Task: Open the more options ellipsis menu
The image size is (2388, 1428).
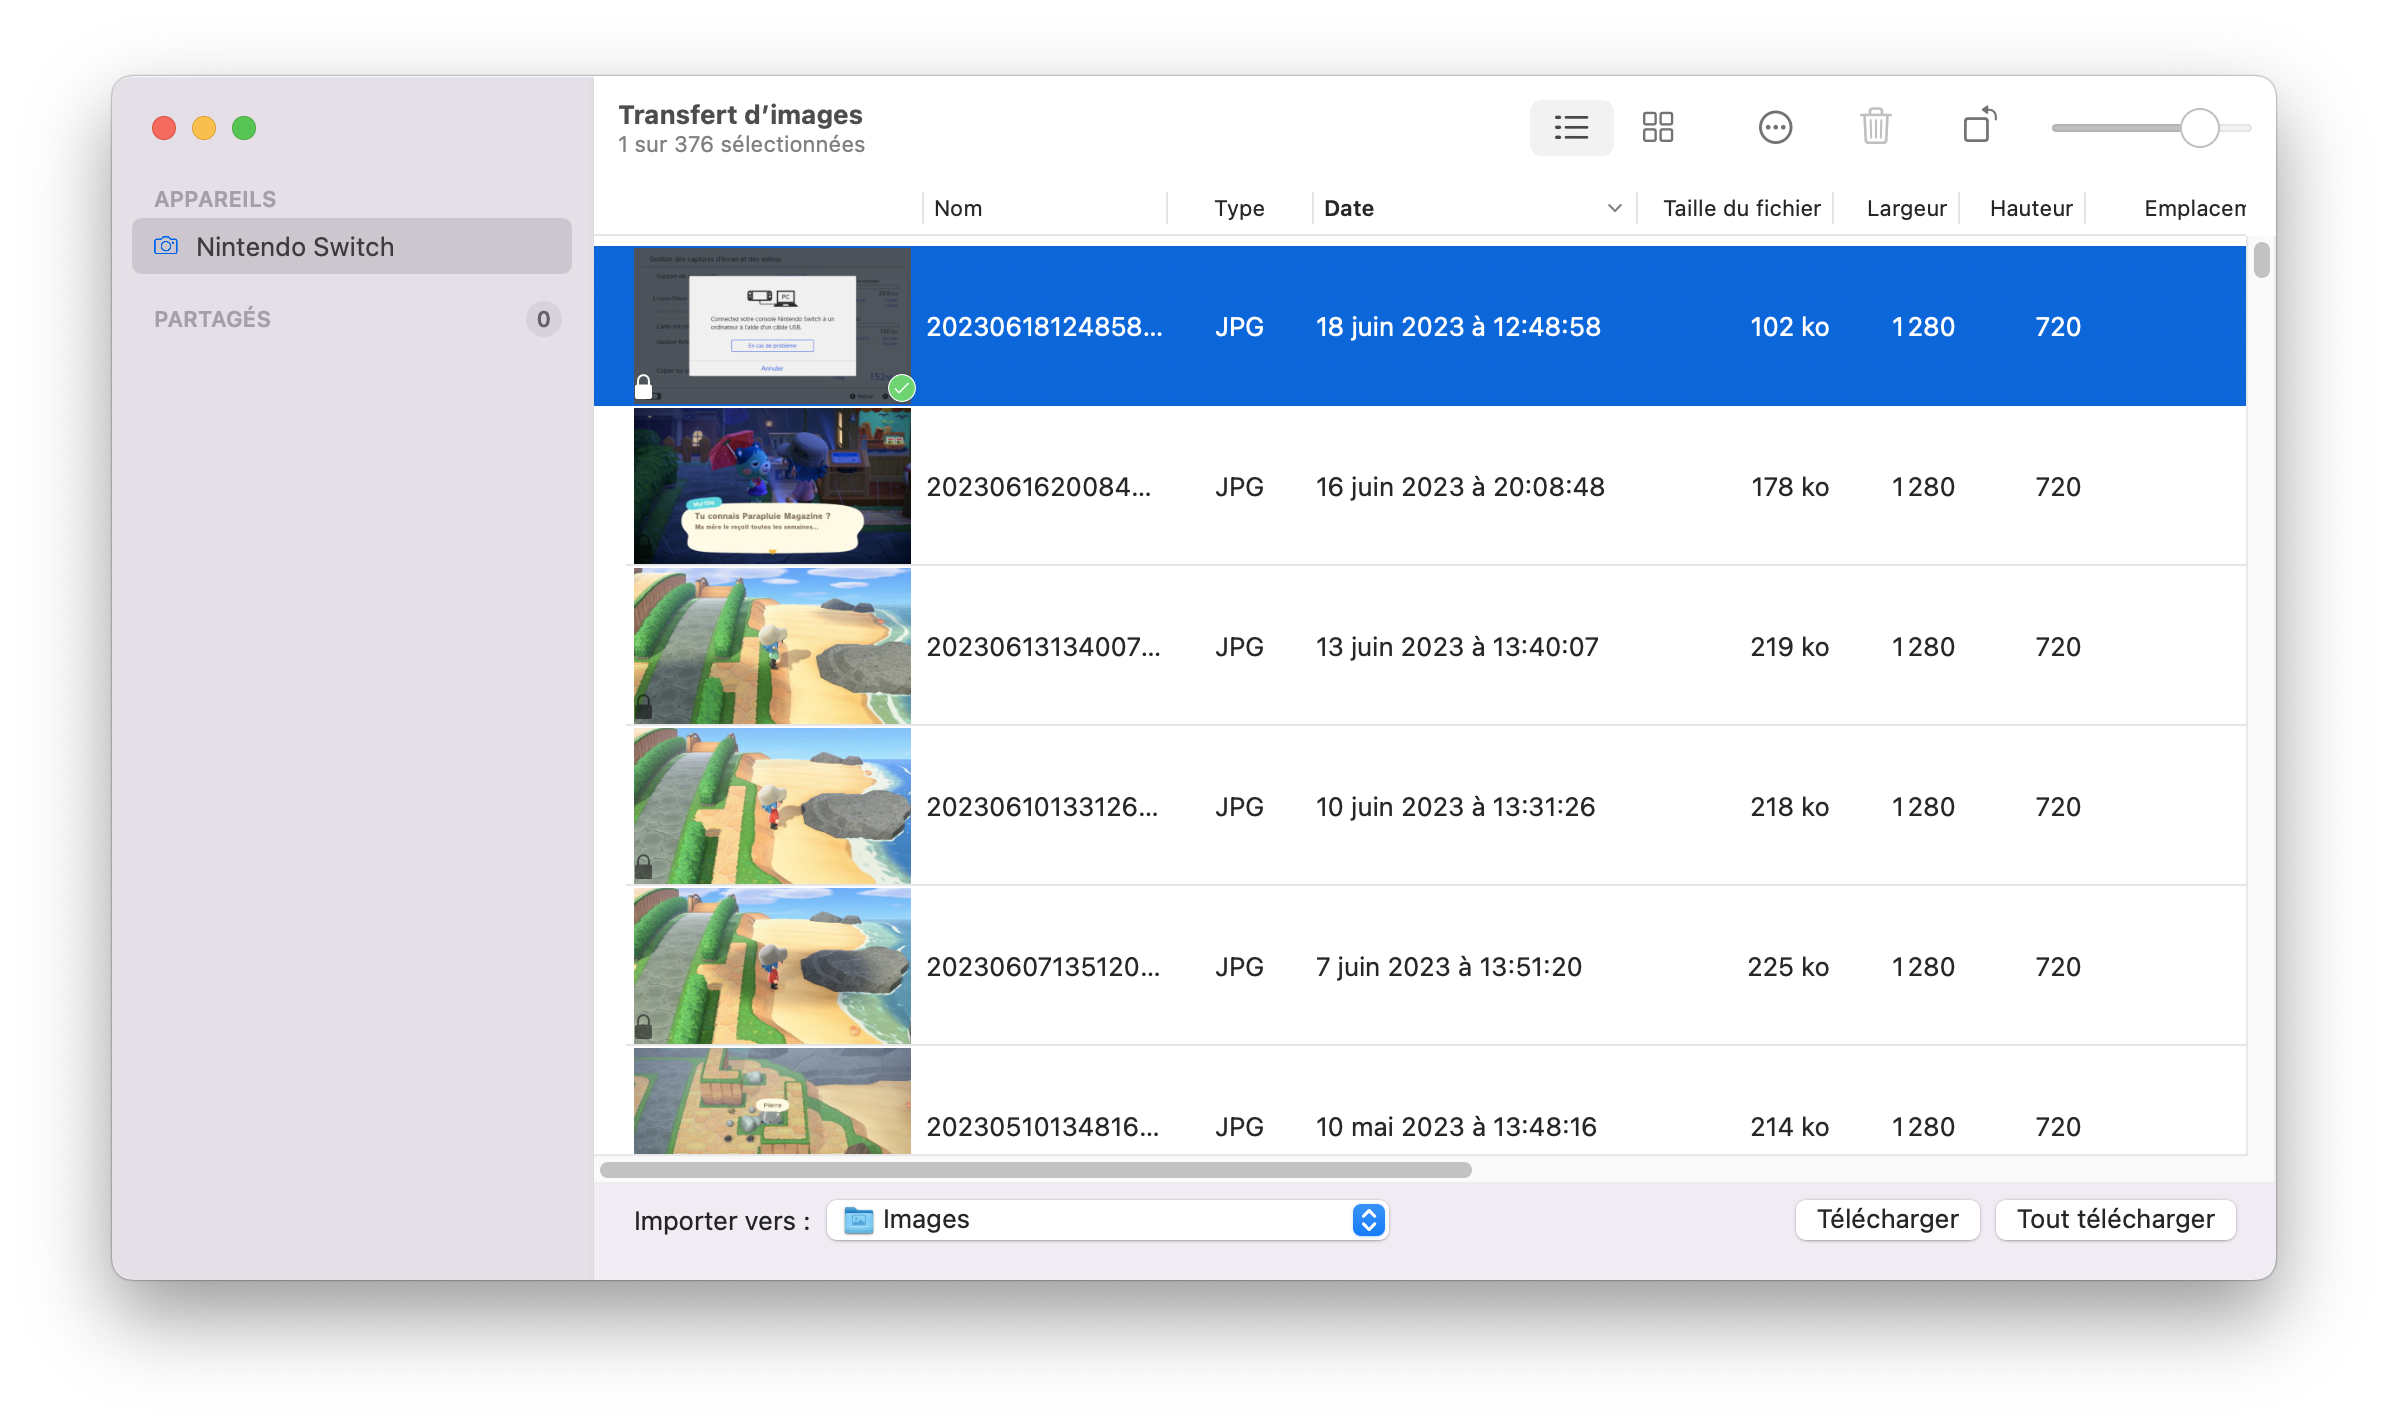Action: point(1775,128)
